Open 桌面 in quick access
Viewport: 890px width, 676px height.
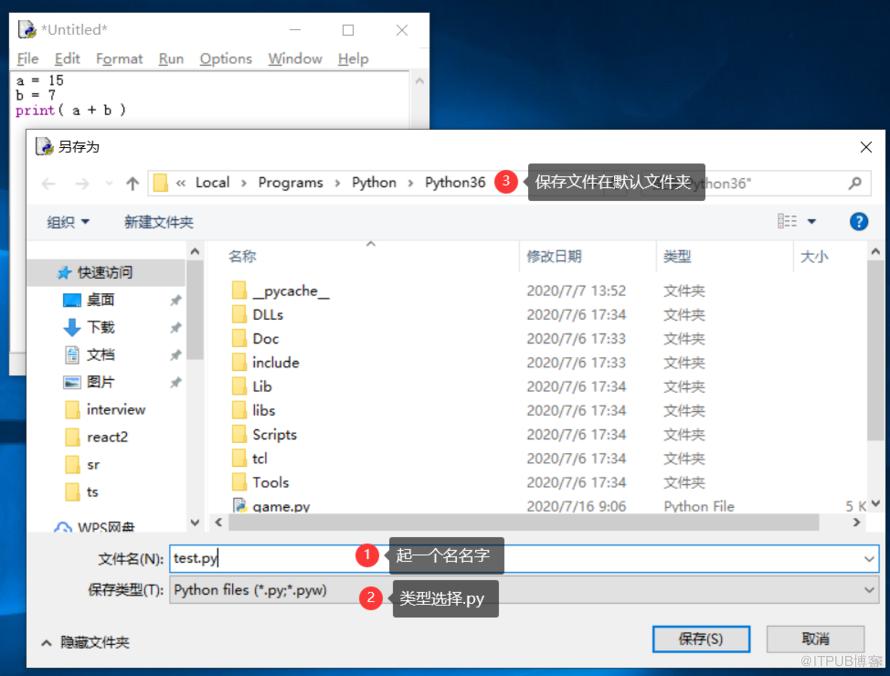100,300
